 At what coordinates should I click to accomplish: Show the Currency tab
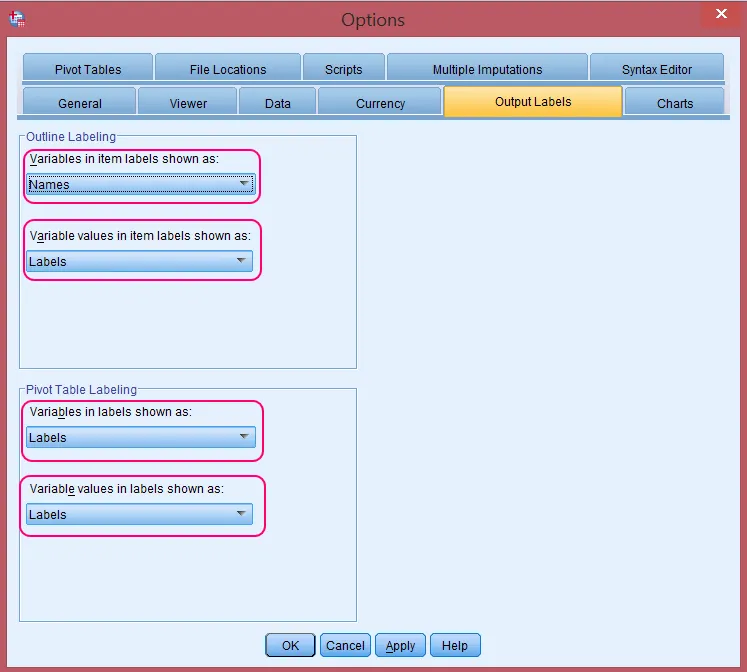point(380,103)
